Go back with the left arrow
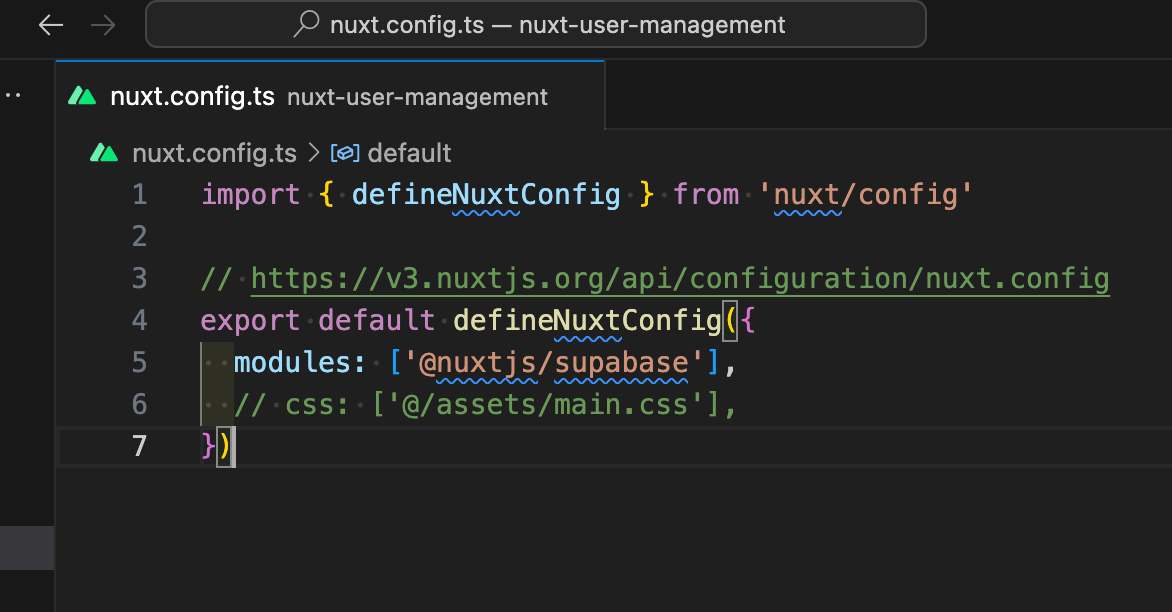Screen dimensions: 1172x612 51,25
